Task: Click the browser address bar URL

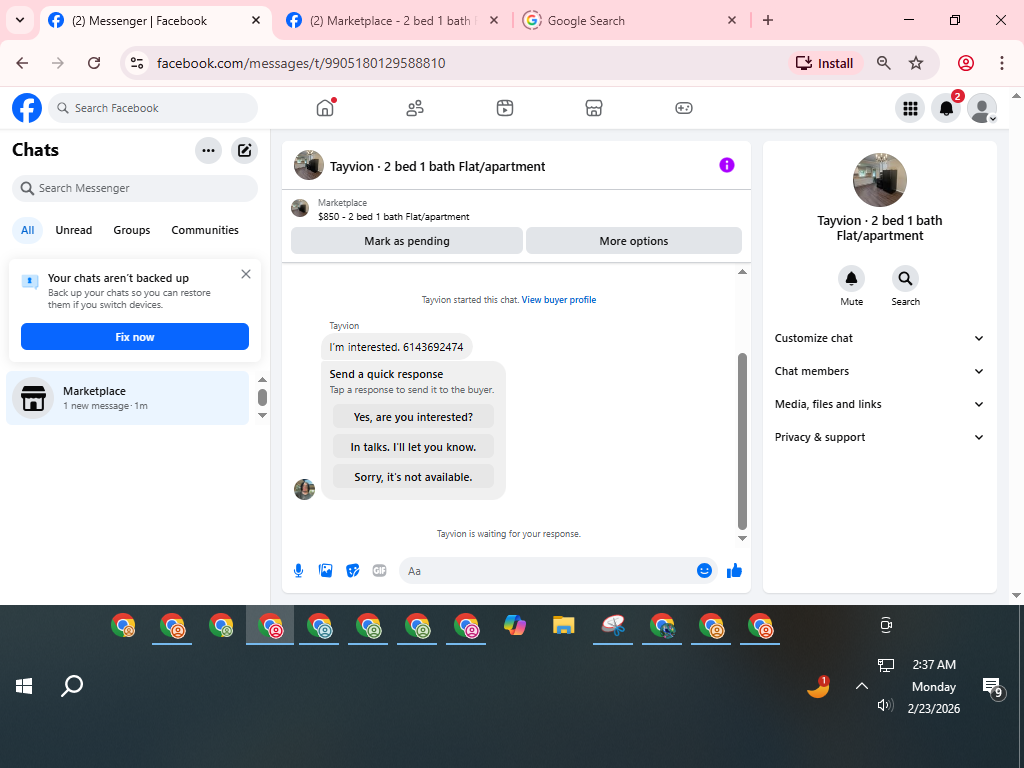Action: [x=301, y=63]
